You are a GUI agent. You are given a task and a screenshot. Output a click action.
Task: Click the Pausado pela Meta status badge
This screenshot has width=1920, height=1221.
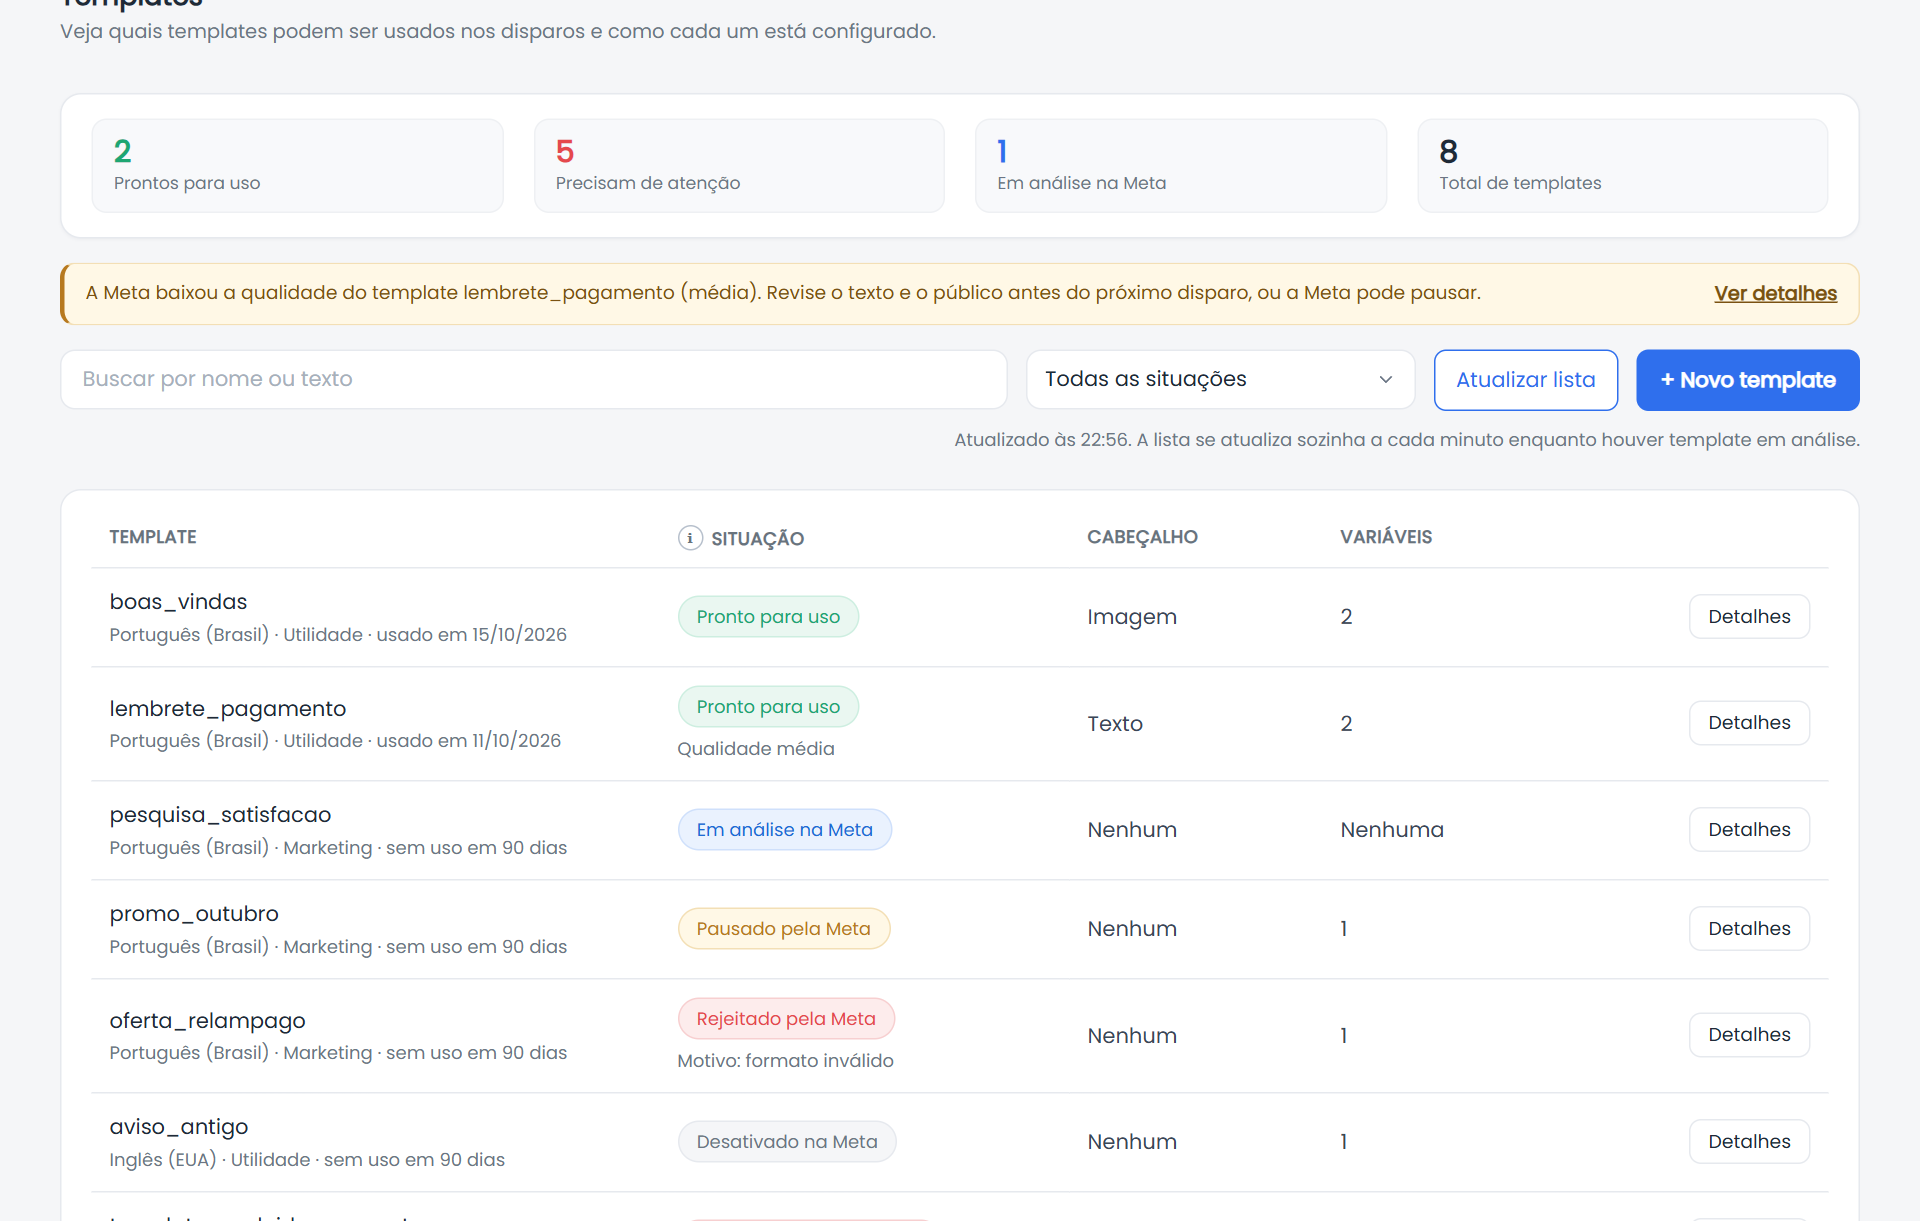(783, 928)
